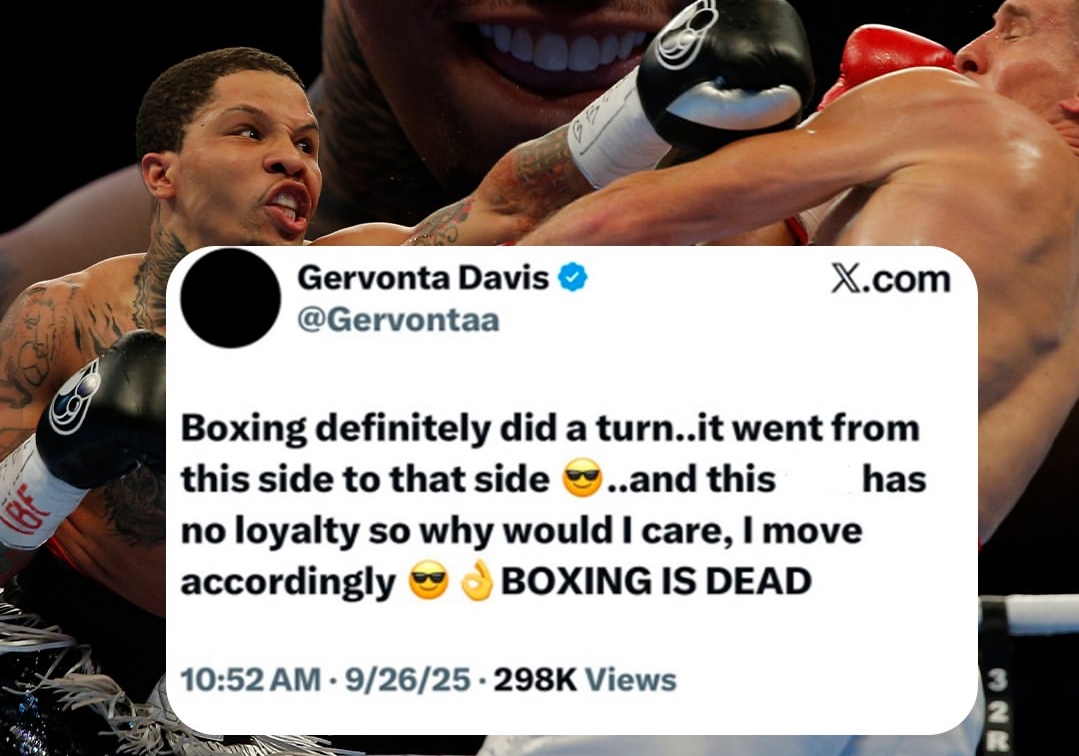The height and width of the screenshot is (756, 1079).
Task: Click the logo on the lower-left black glove
Action: 74,397
